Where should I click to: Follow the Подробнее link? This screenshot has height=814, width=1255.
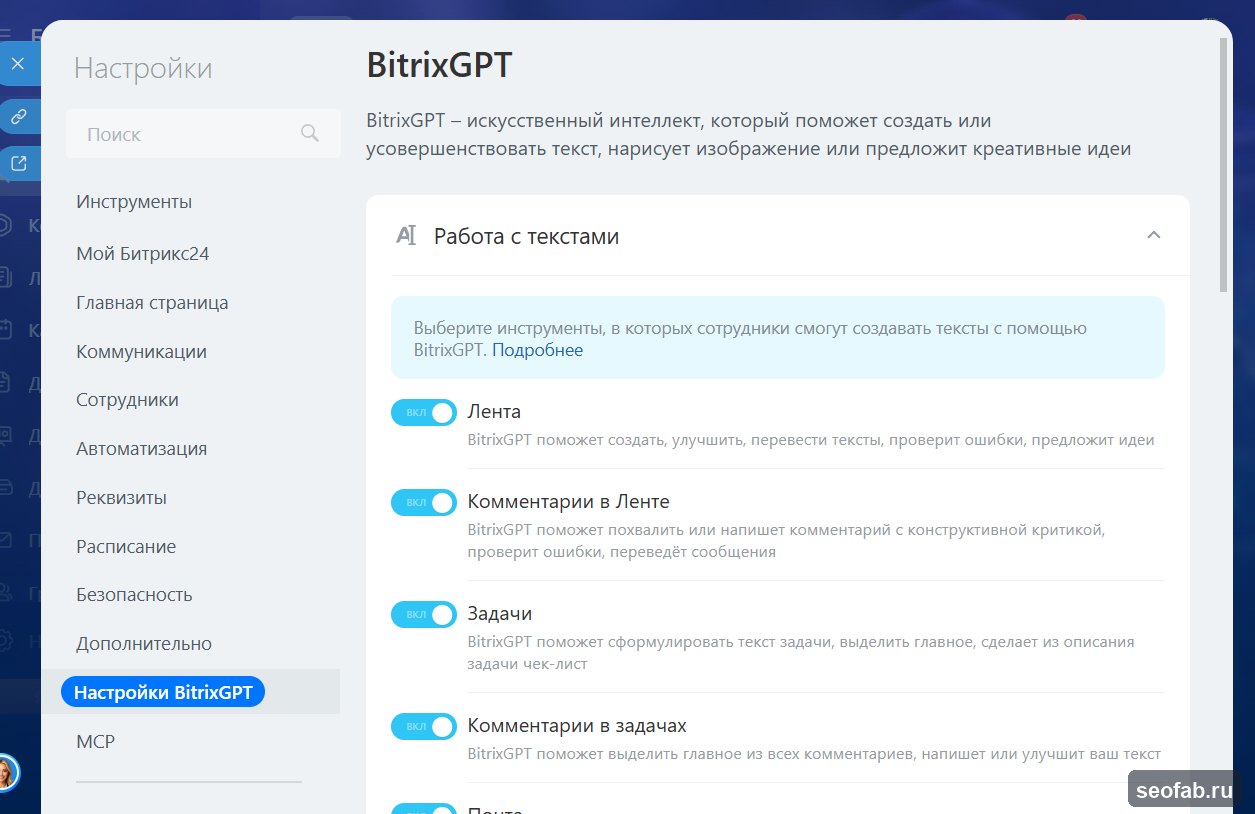537,350
